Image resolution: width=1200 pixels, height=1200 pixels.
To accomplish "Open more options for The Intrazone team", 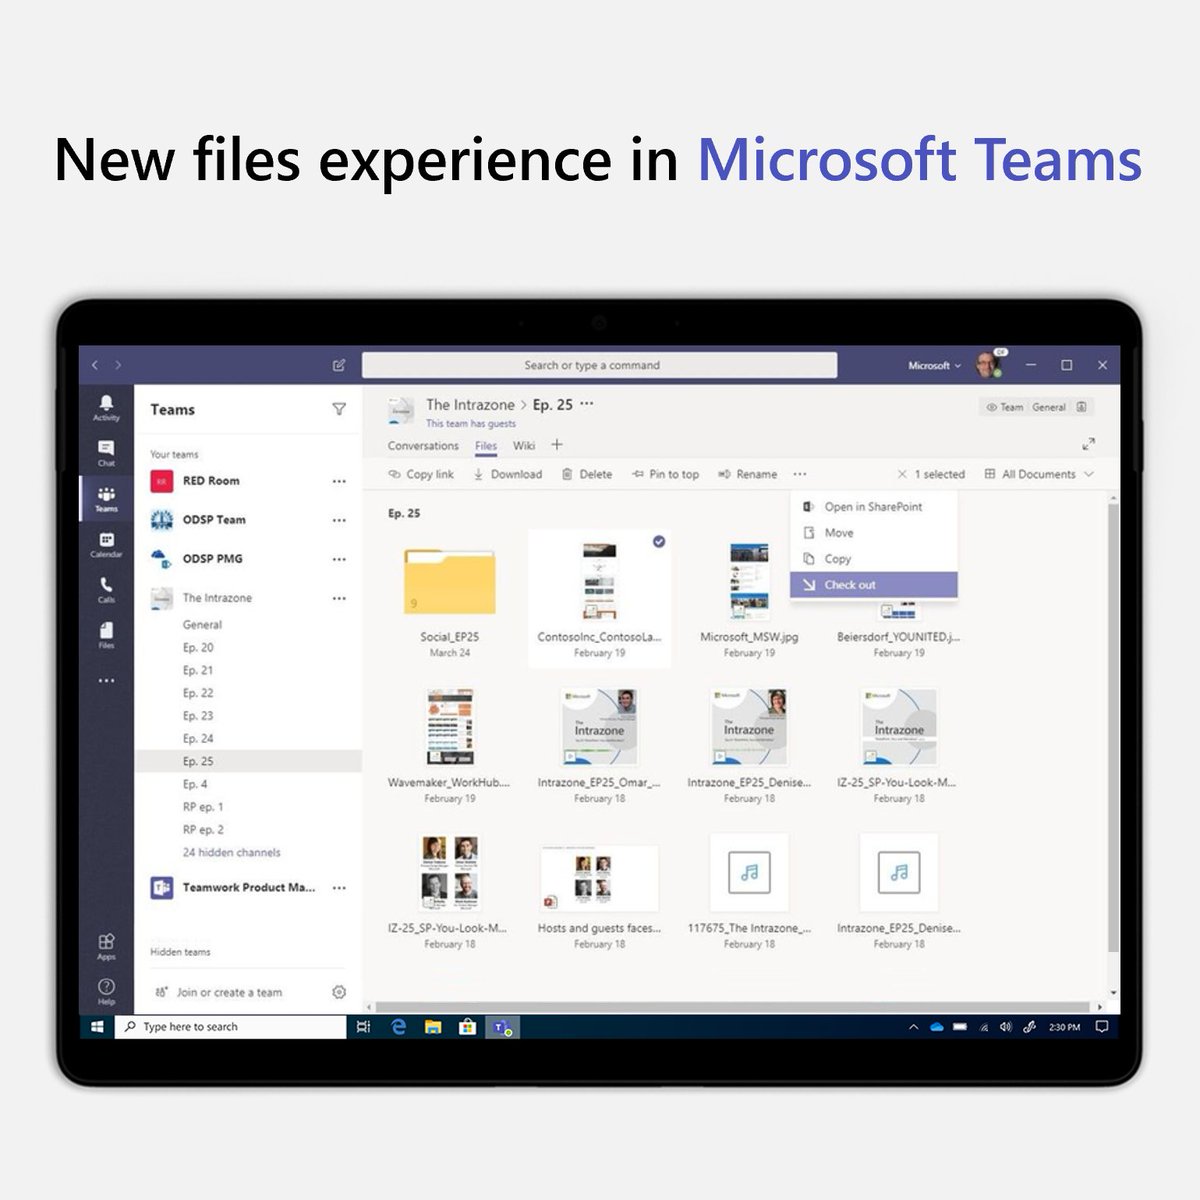I will coord(339,598).
